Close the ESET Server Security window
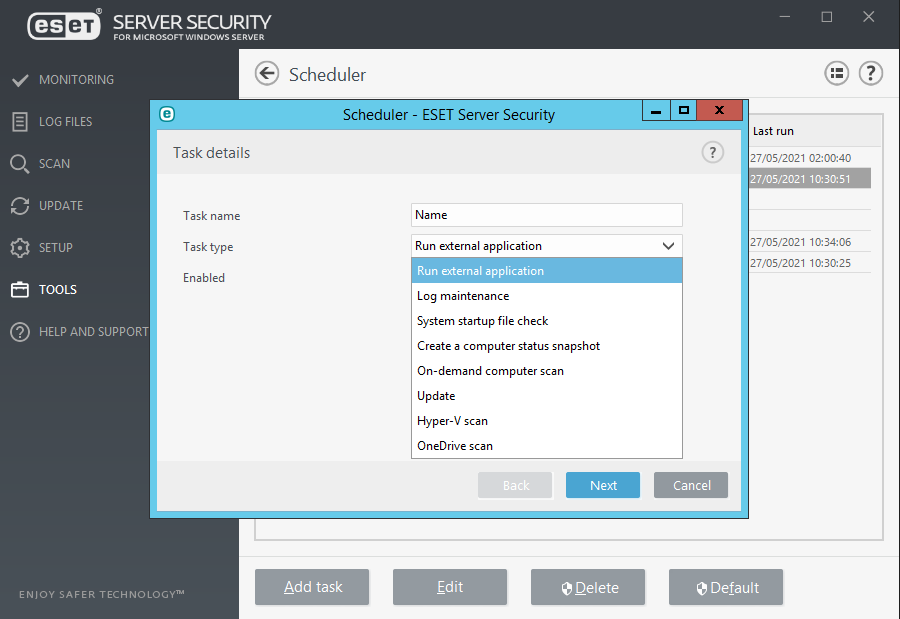 868,17
